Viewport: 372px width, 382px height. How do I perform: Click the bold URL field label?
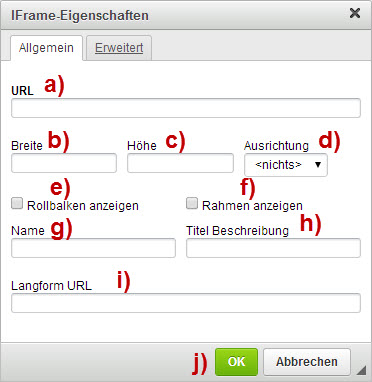point(22,91)
